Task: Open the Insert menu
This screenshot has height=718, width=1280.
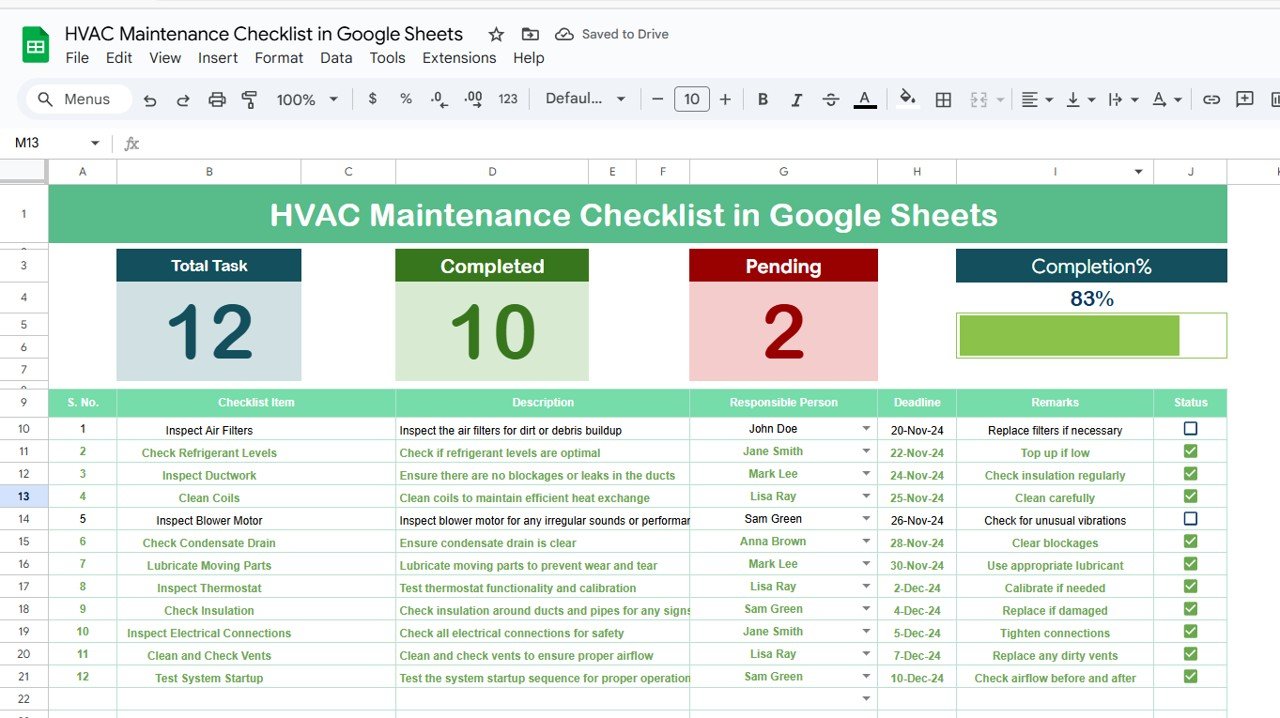Action: 218,58
